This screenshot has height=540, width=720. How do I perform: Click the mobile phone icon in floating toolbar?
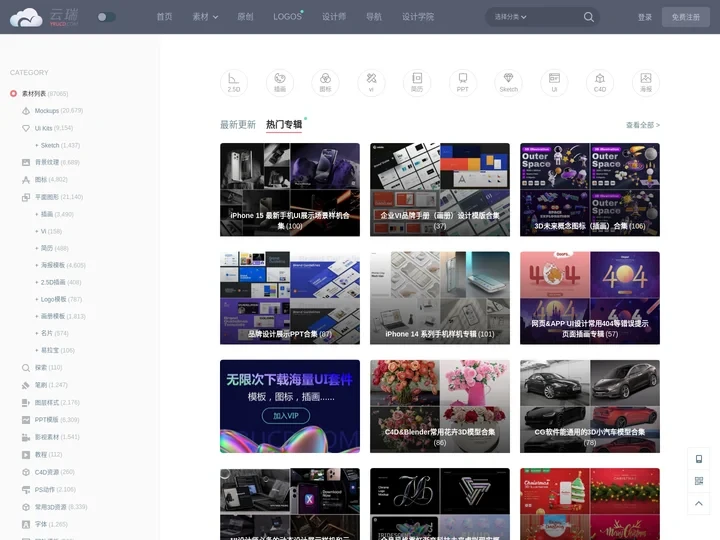pyautogui.click(x=699, y=459)
